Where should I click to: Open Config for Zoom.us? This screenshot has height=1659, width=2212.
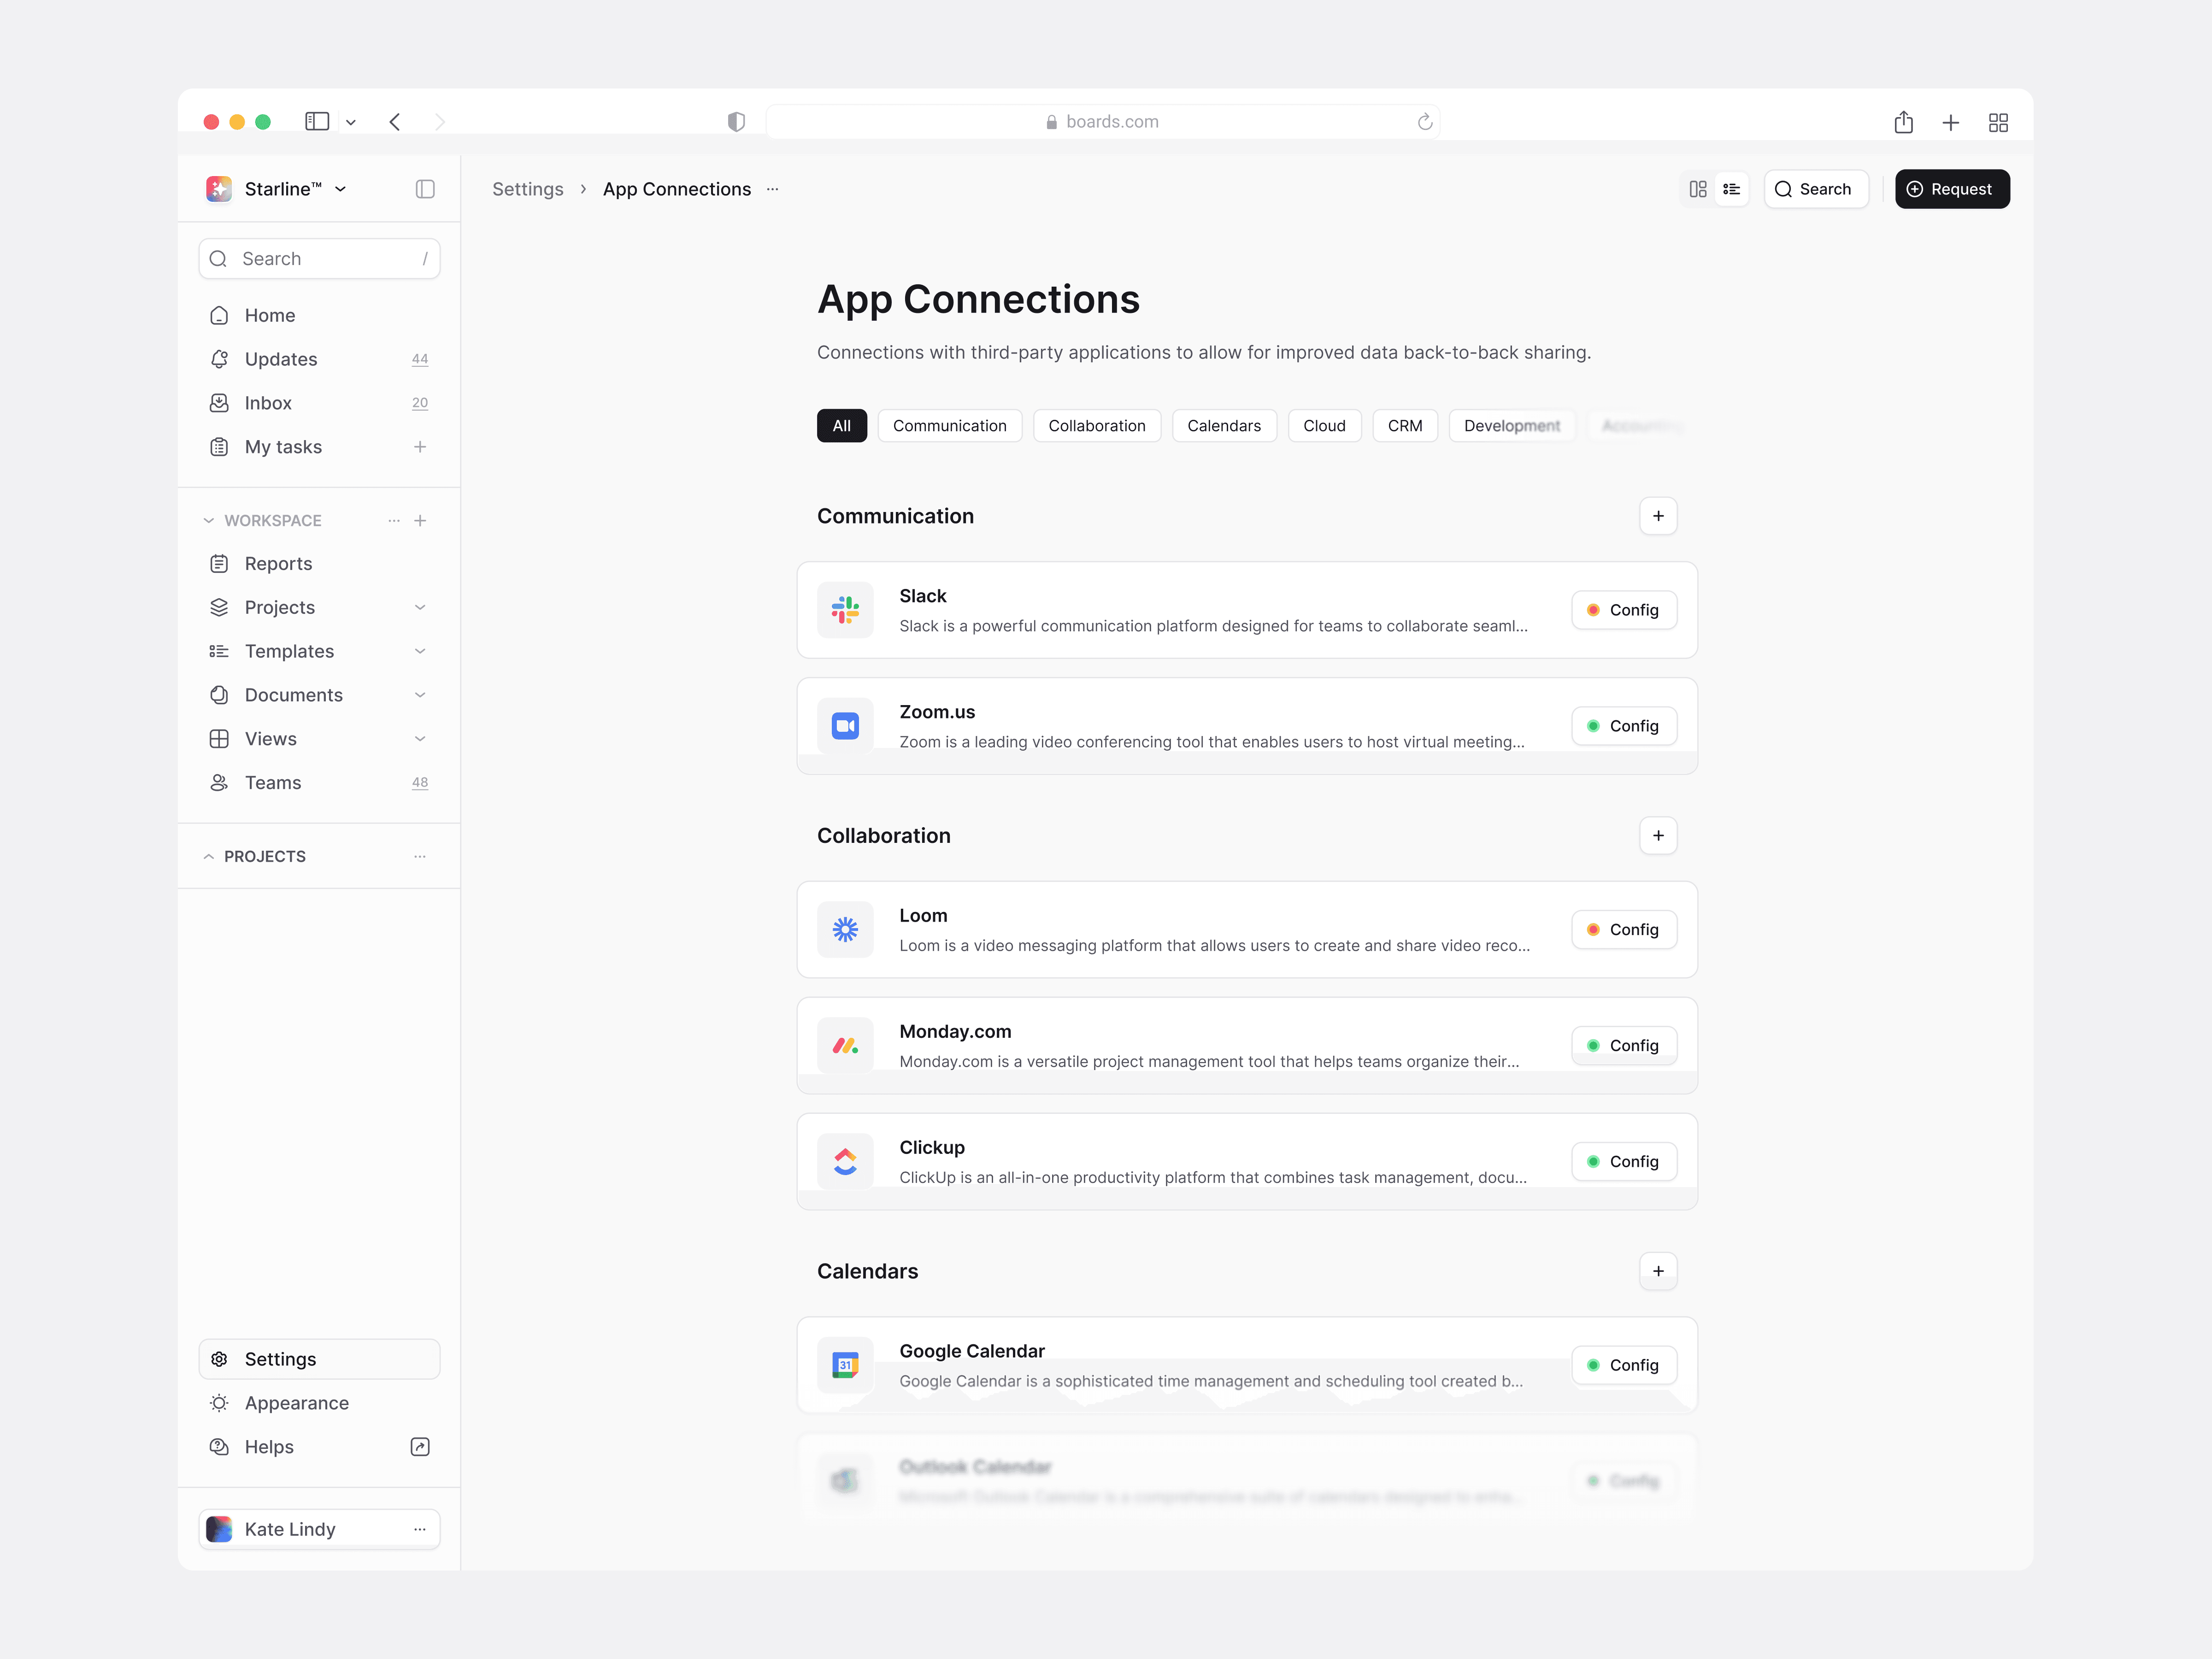pyautogui.click(x=1623, y=726)
